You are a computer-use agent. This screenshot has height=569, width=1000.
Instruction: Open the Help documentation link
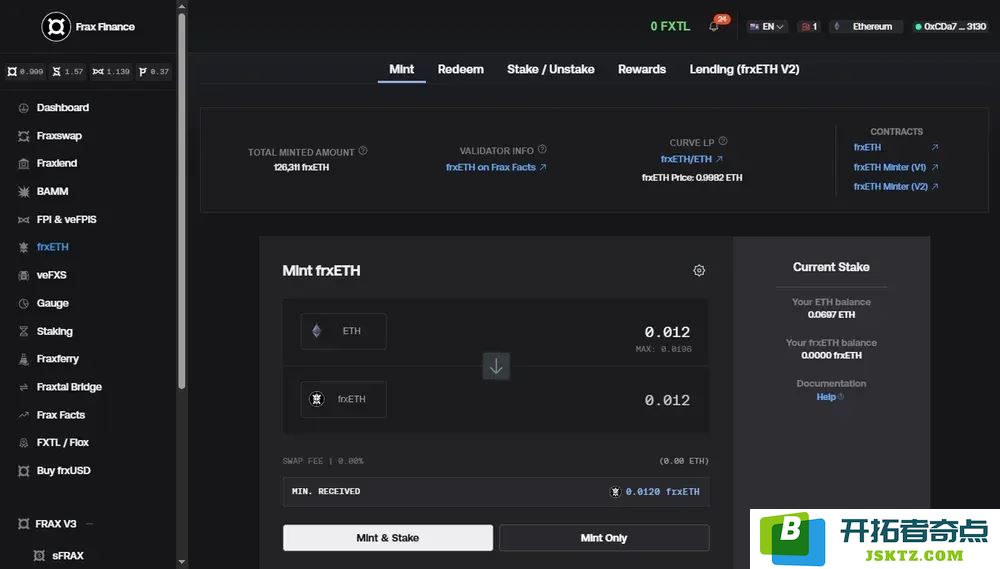tap(830, 397)
